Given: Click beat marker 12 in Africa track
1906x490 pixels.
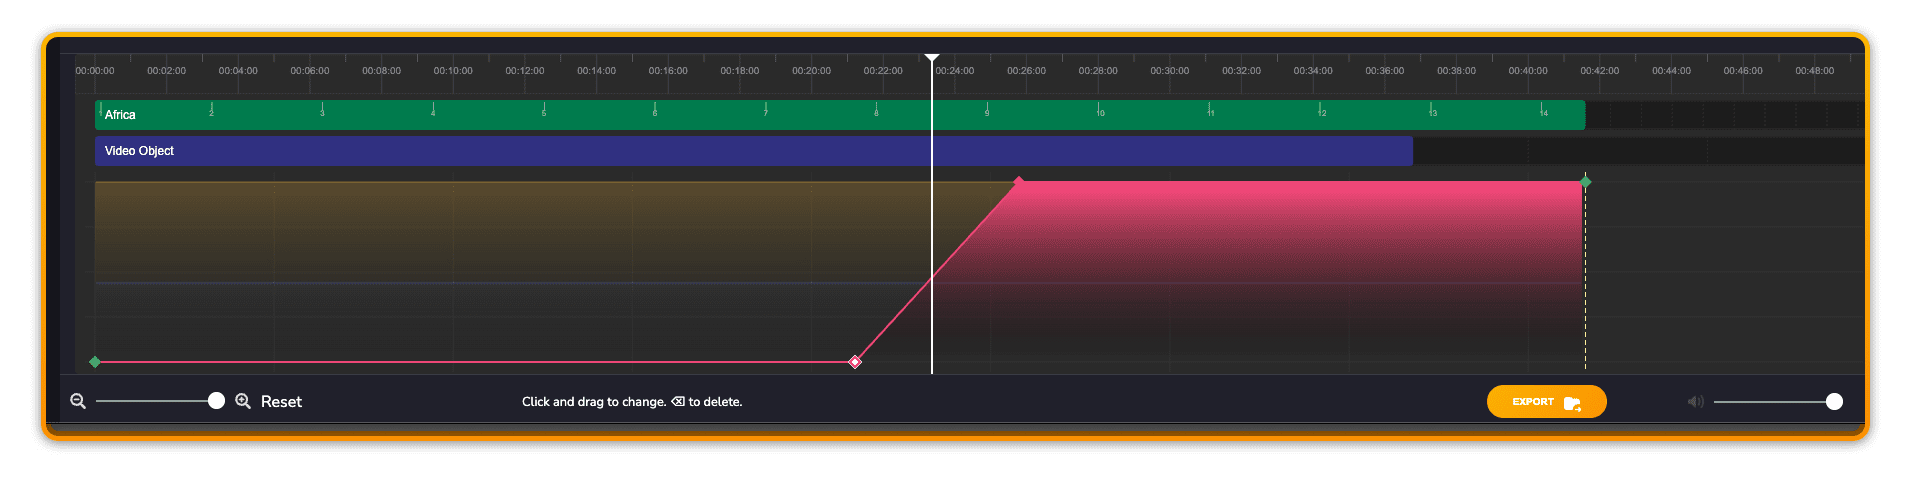Looking at the screenshot, I should click(x=1321, y=109).
